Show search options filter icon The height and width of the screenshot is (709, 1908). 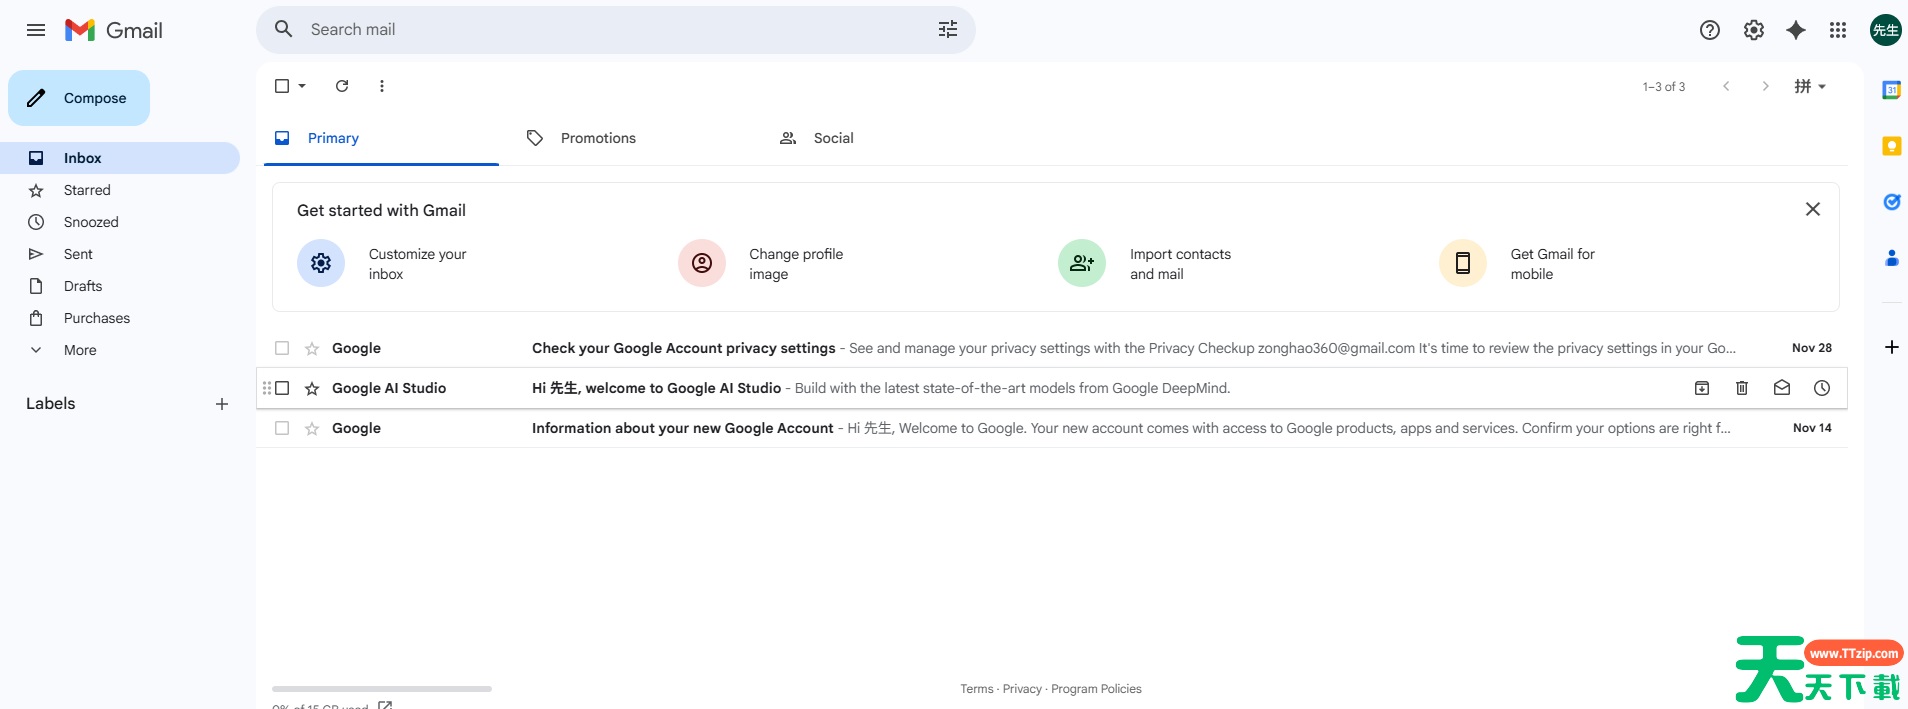click(948, 30)
